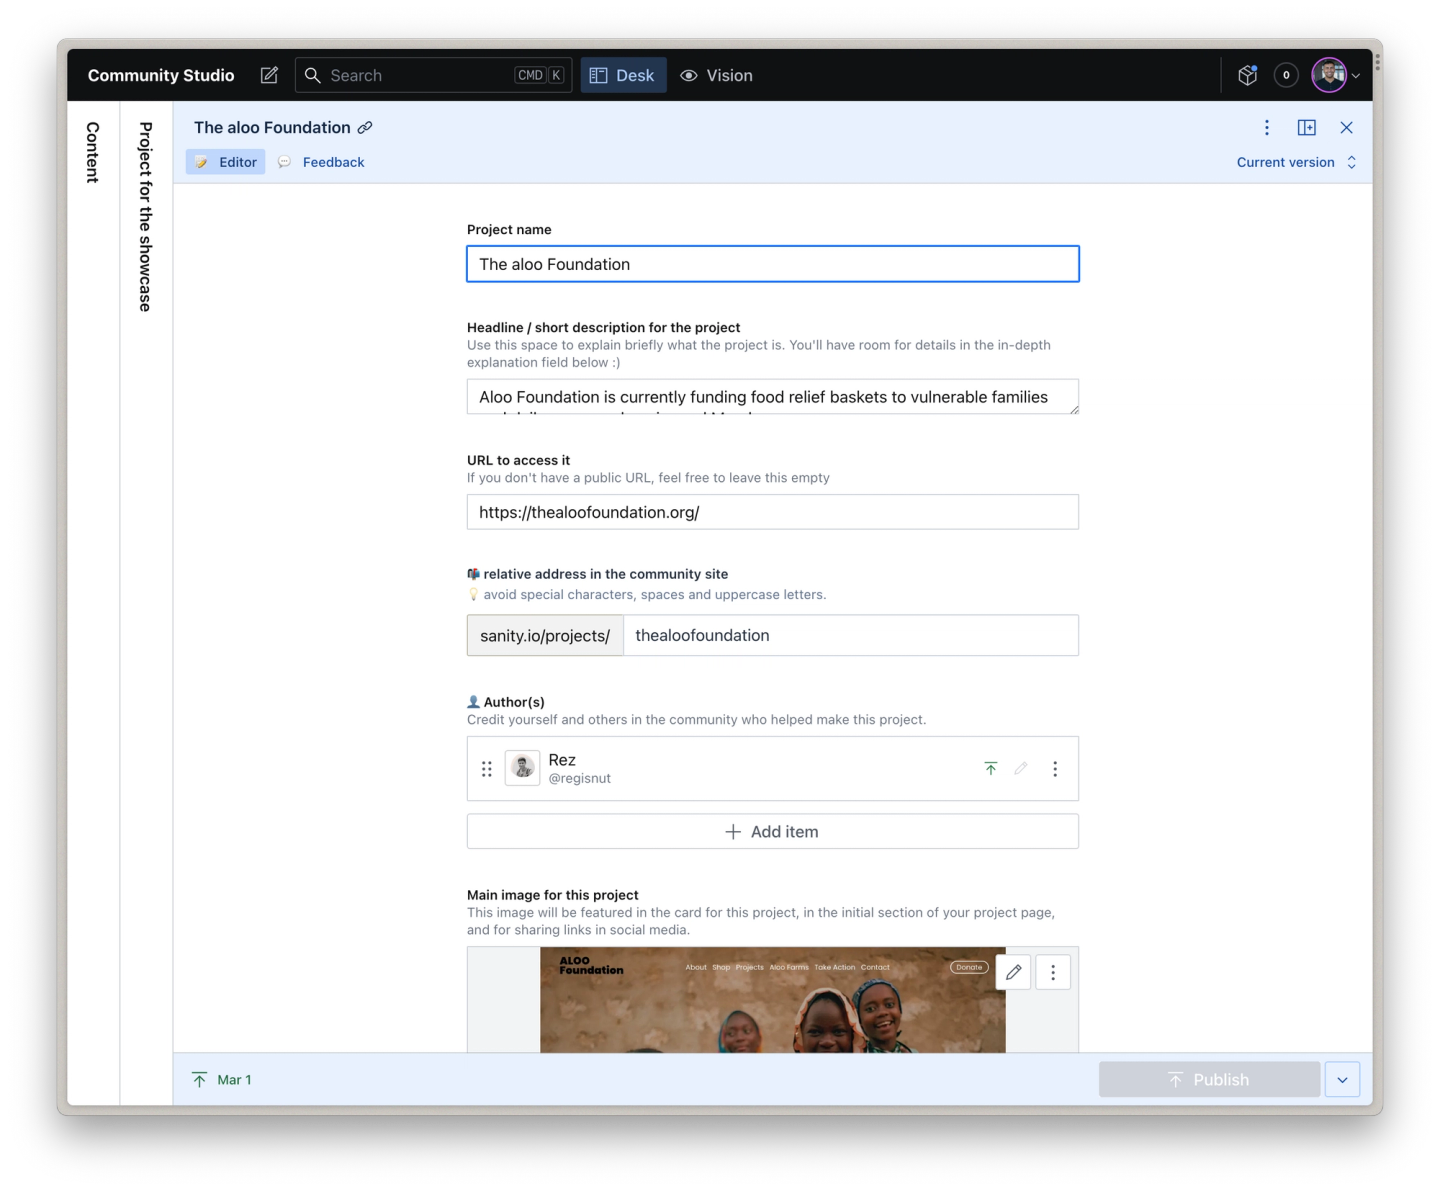The height and width of the screenshot is (1191, 1440).
Task: Switch to the Vision tab
Action: click(716, 75)
